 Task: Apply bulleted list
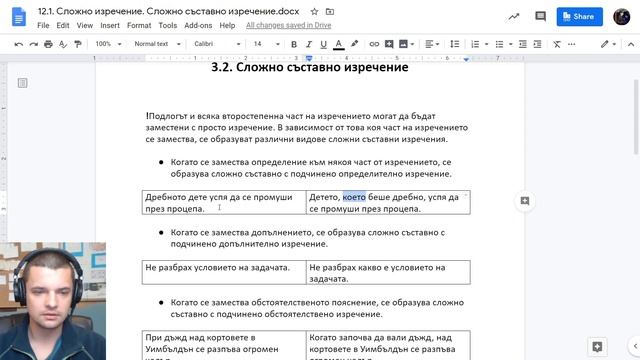[499, 44]
